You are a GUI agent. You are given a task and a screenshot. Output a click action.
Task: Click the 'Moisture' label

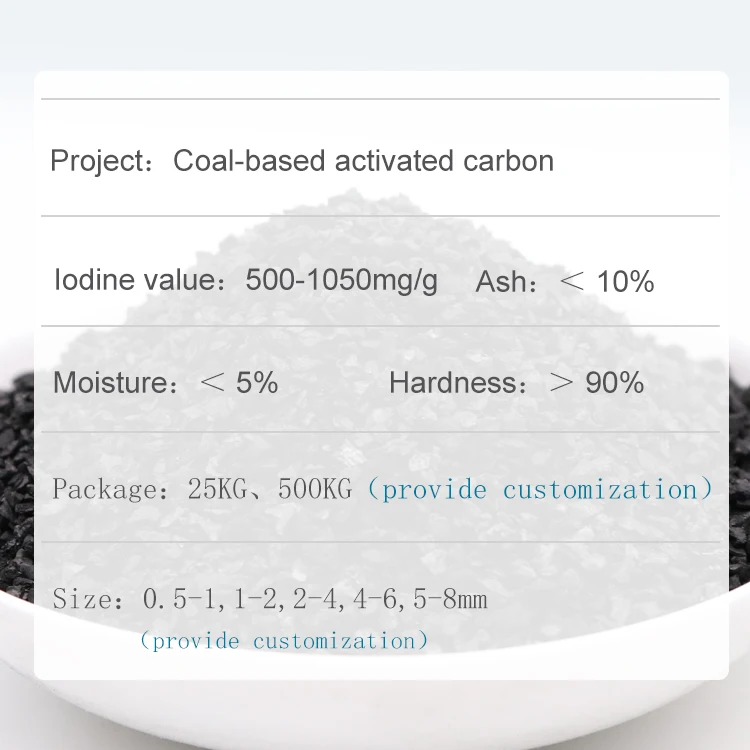[x=107, y=382]
